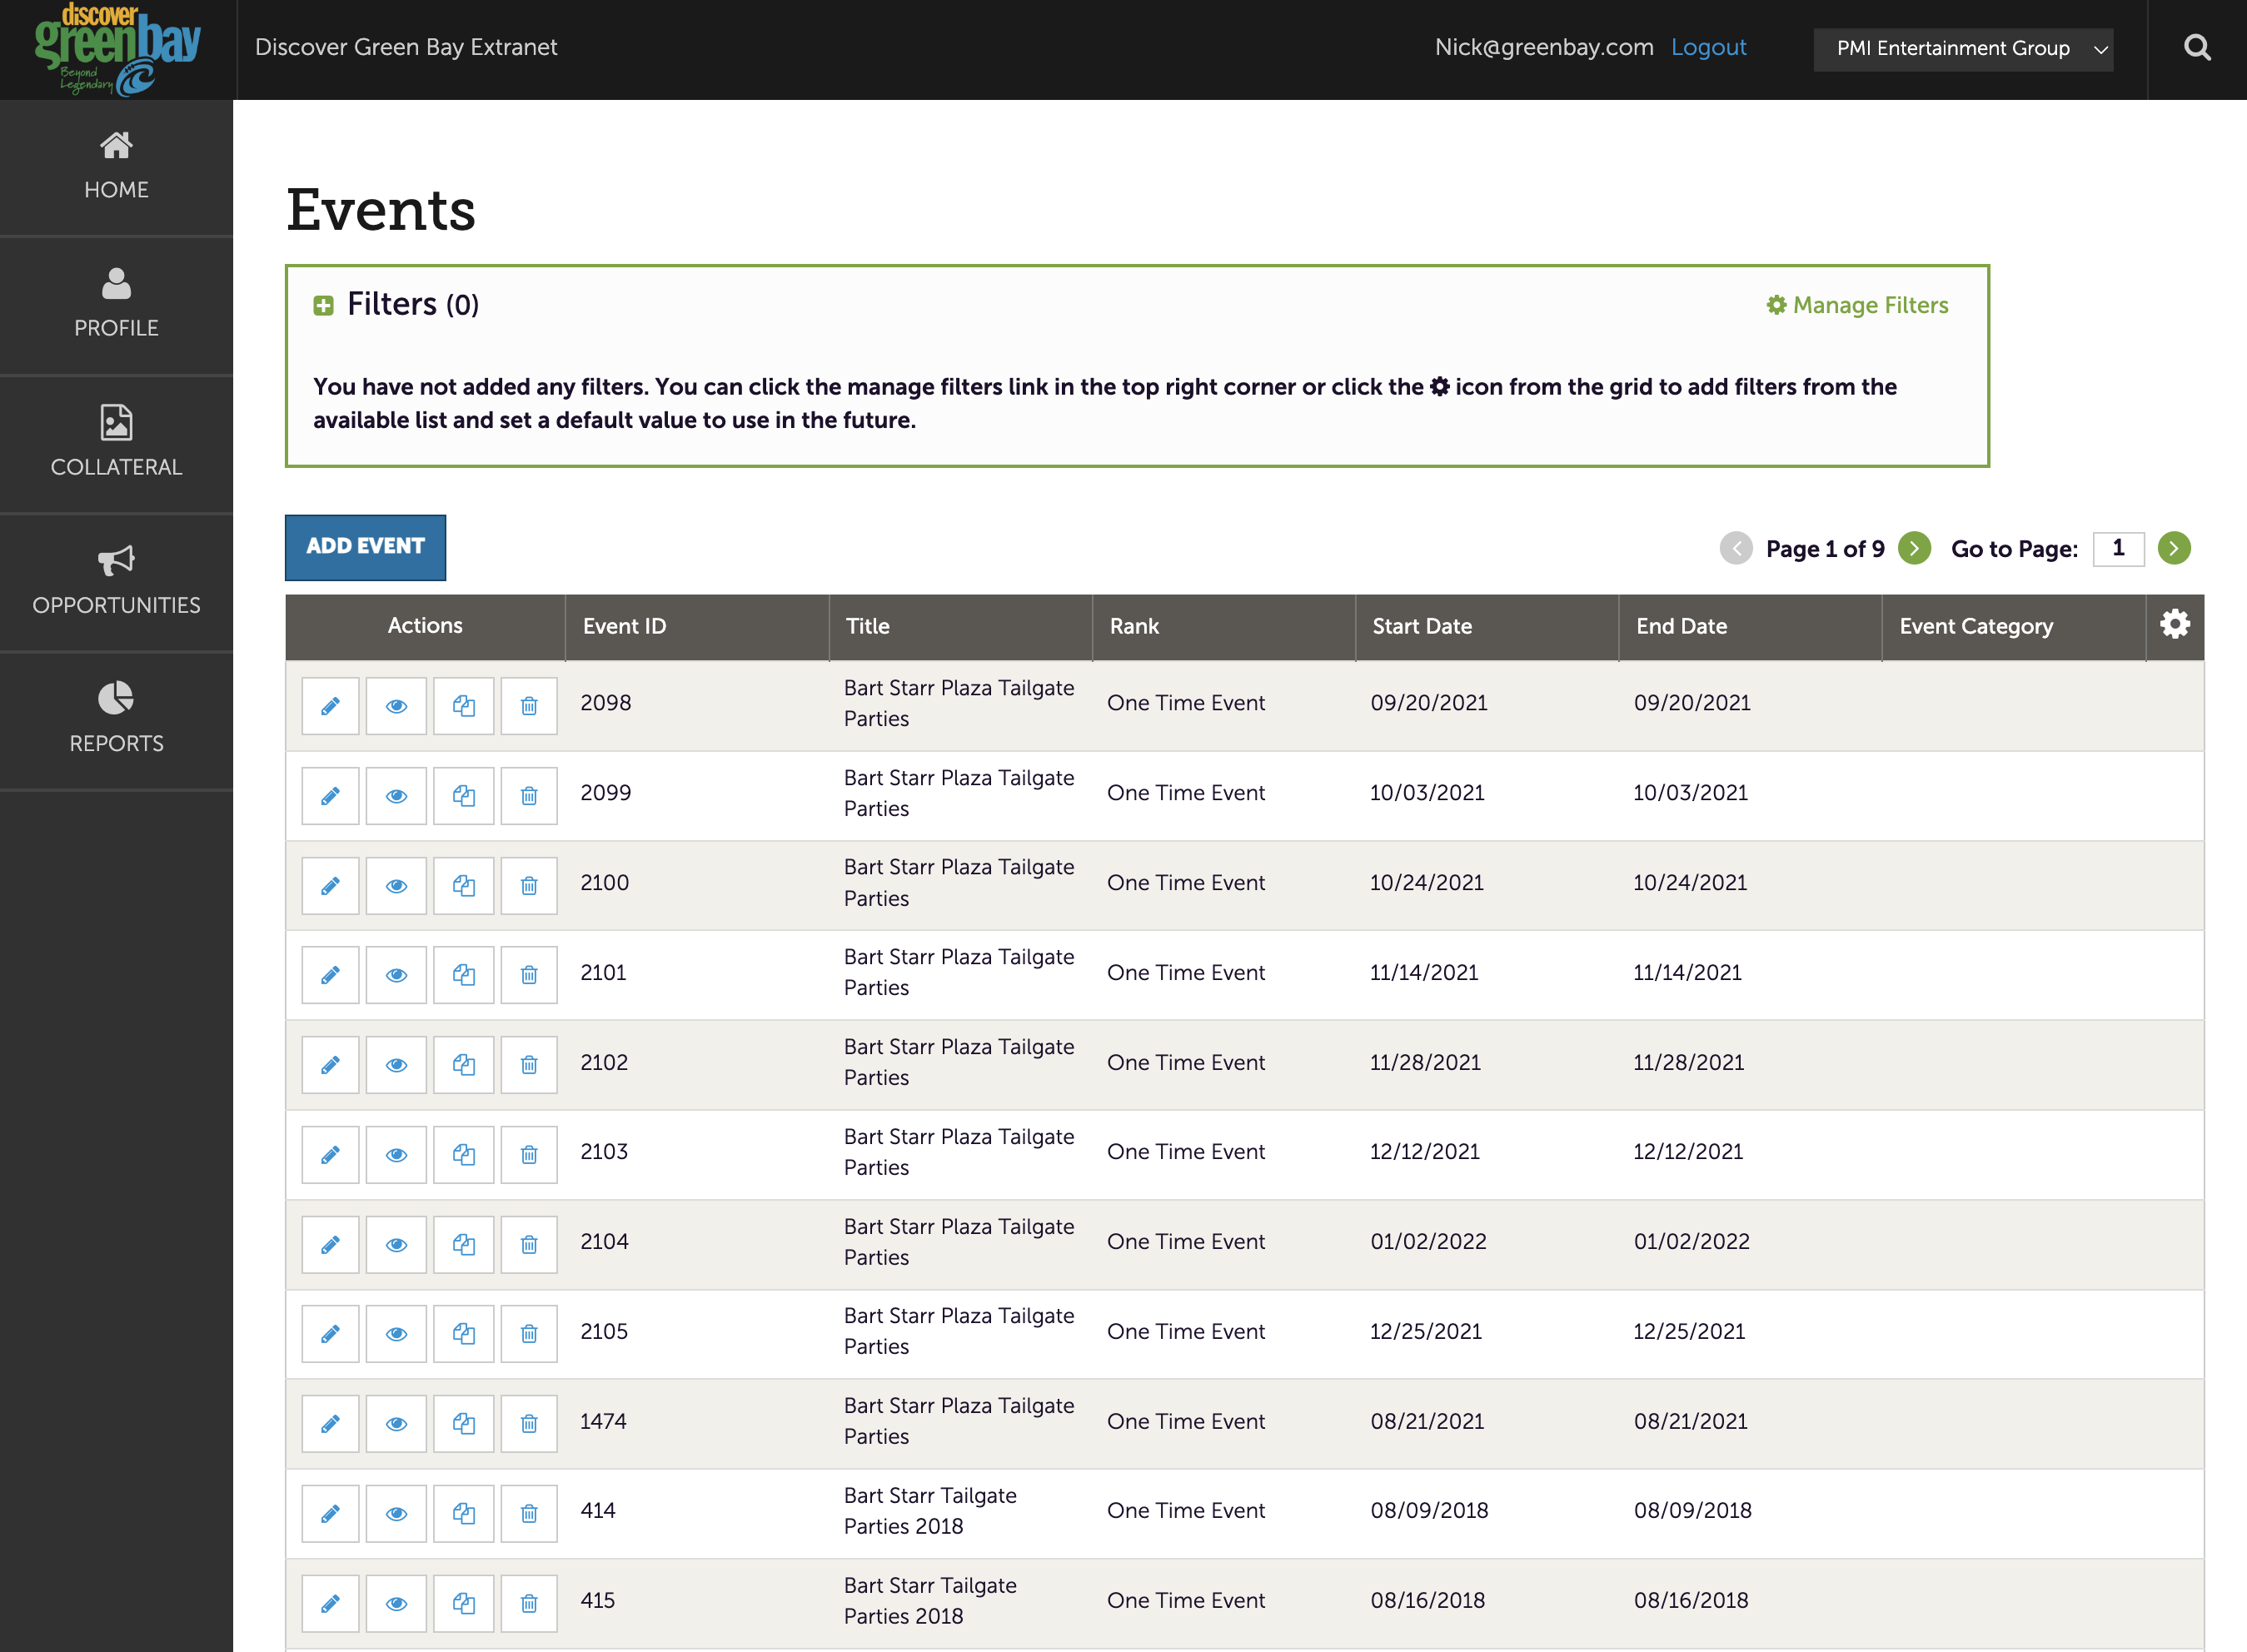The width and height of the screenshot is (2247, 1652).
Task: Duplicate event 2099 using copy icon
Action: 463,796
